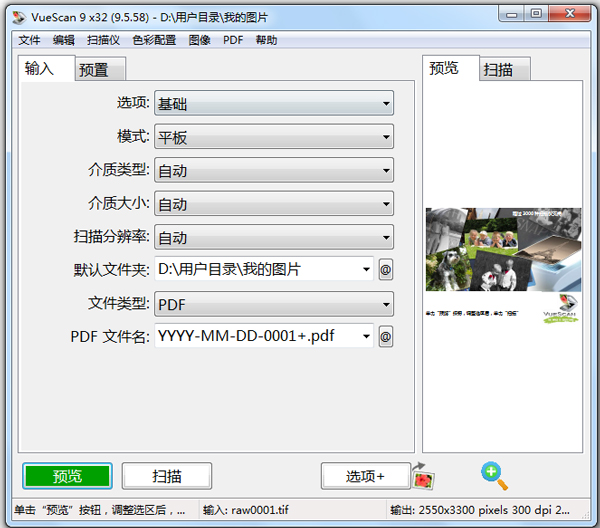Click the @ button next to PDF 文件名
This screenshot has width=600, height=528.
coord(386,337)
